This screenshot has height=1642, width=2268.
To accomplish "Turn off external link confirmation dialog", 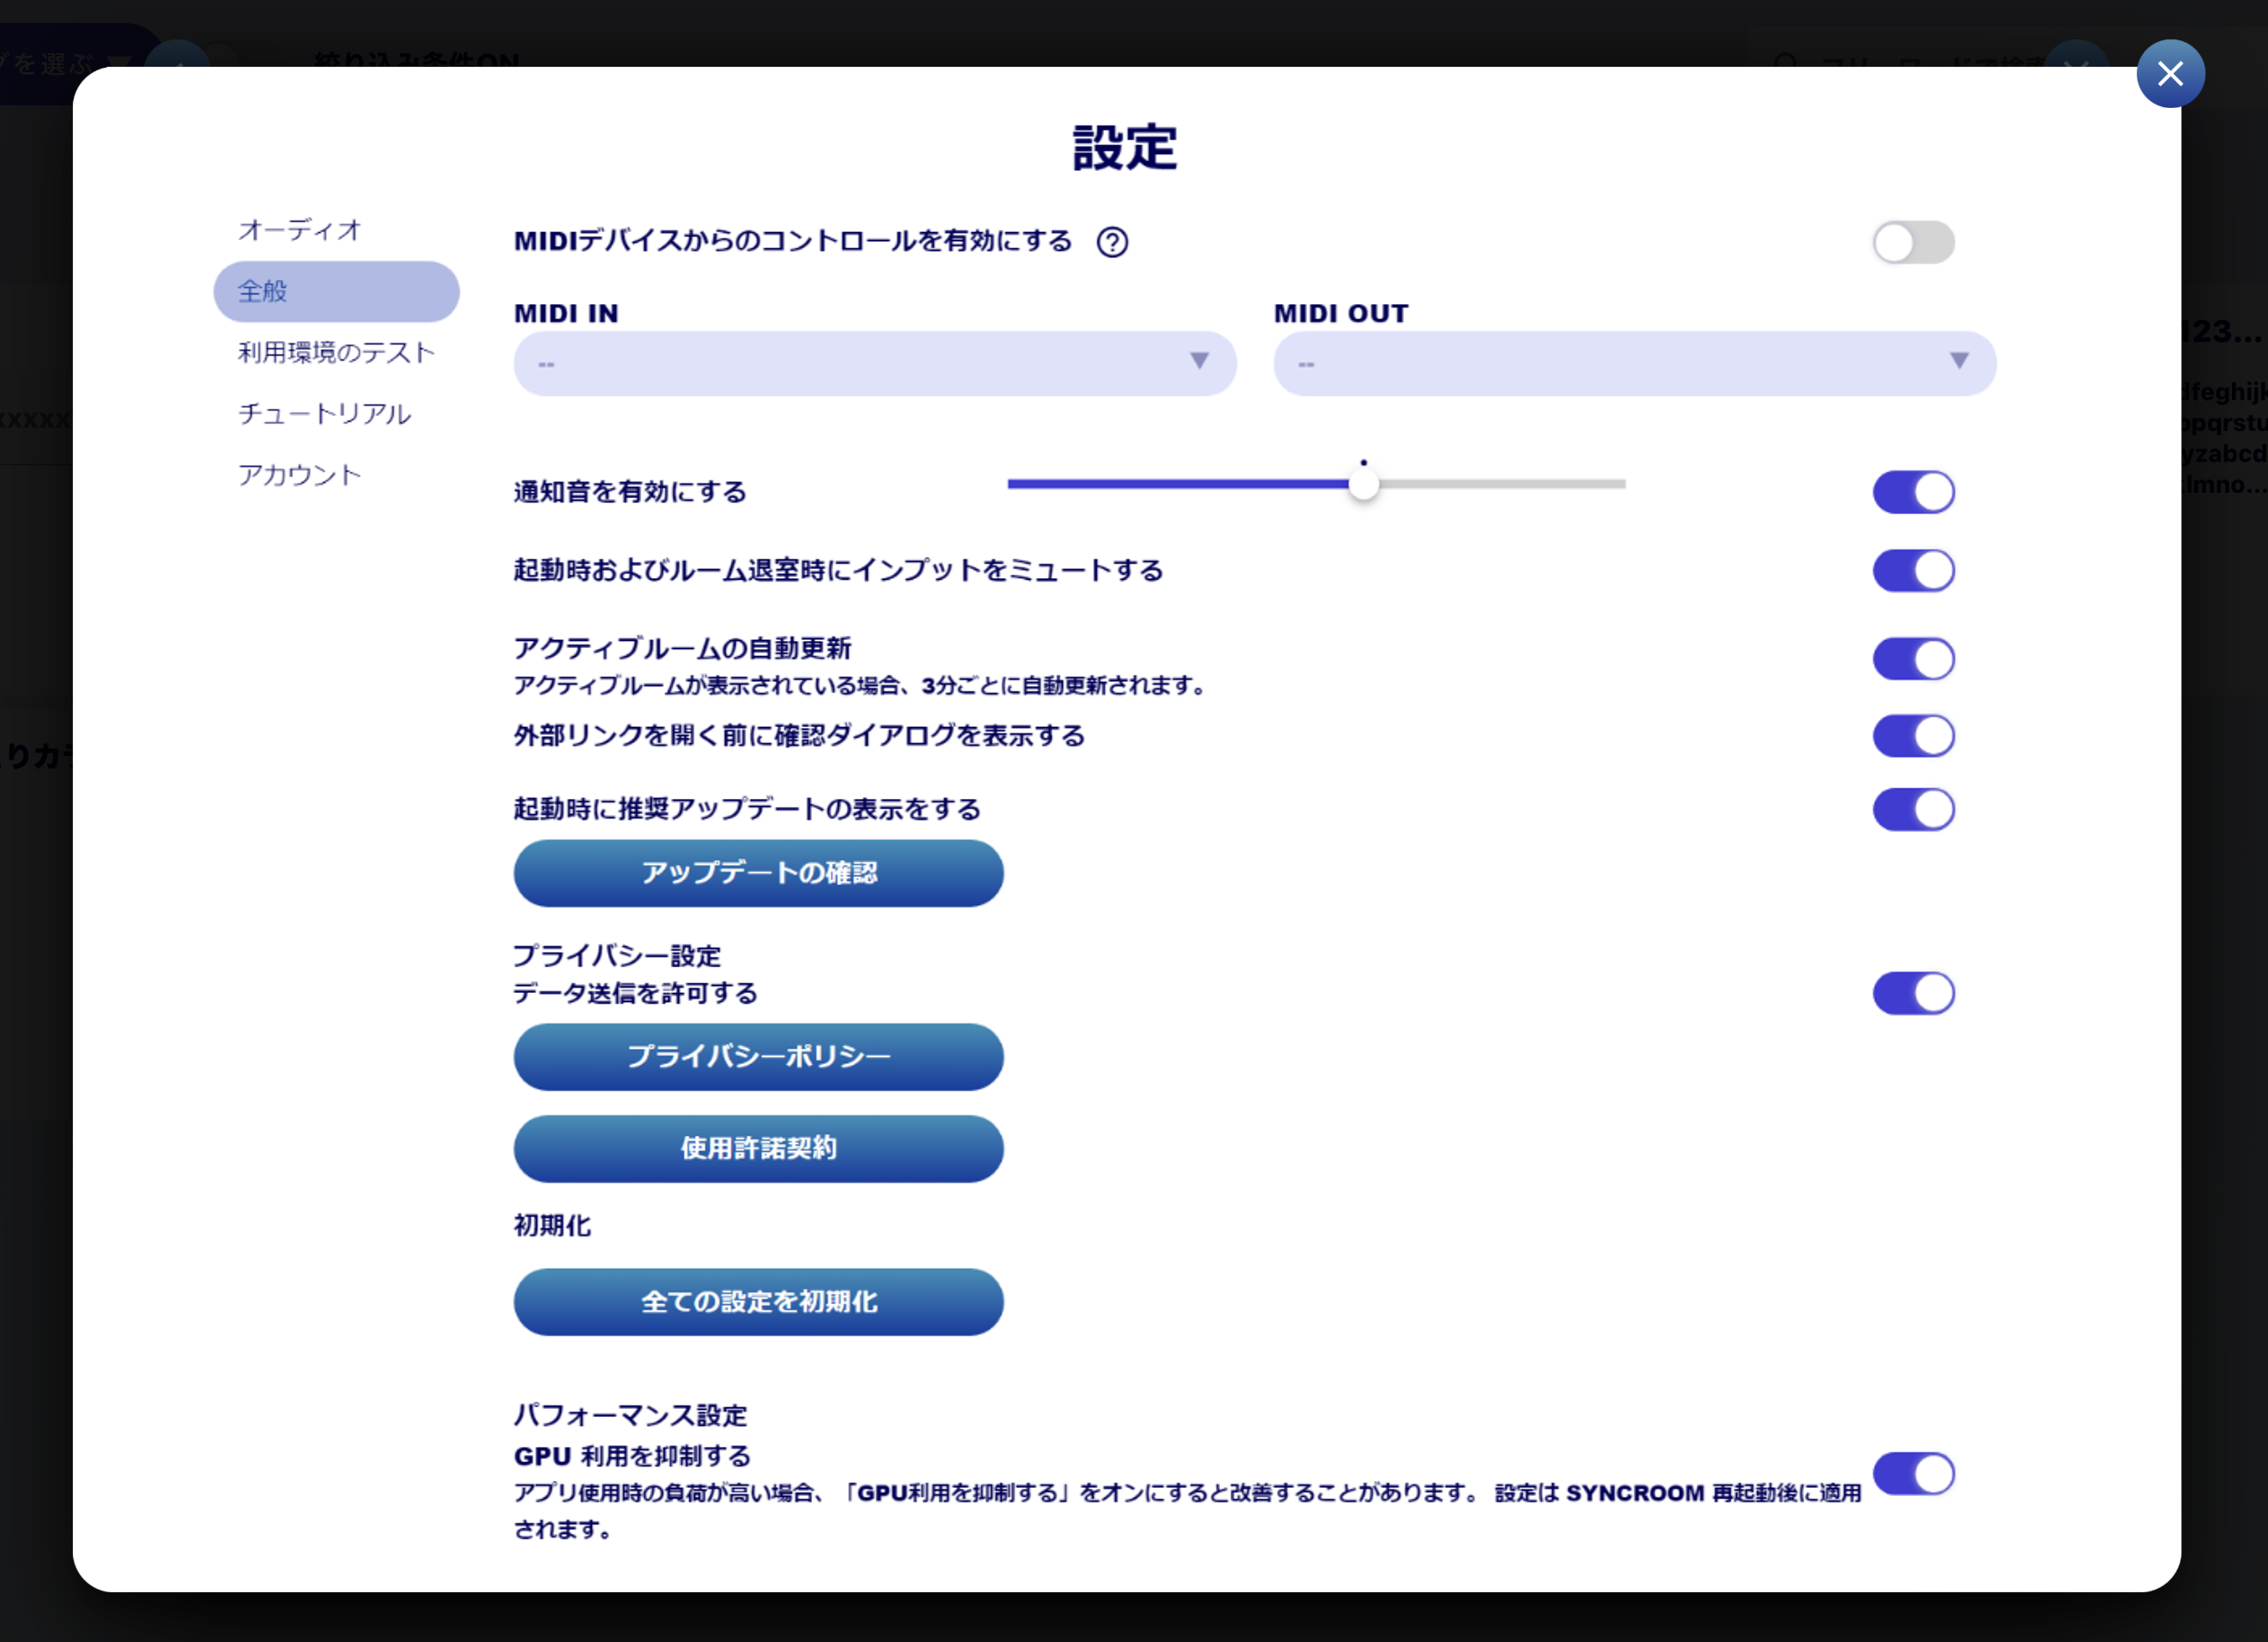I will pos(1913,735).
